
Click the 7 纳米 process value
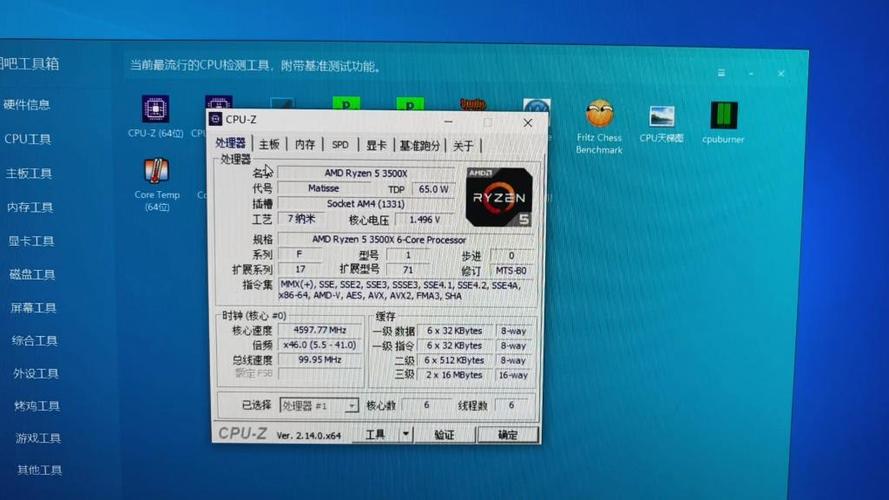(302, 219)
